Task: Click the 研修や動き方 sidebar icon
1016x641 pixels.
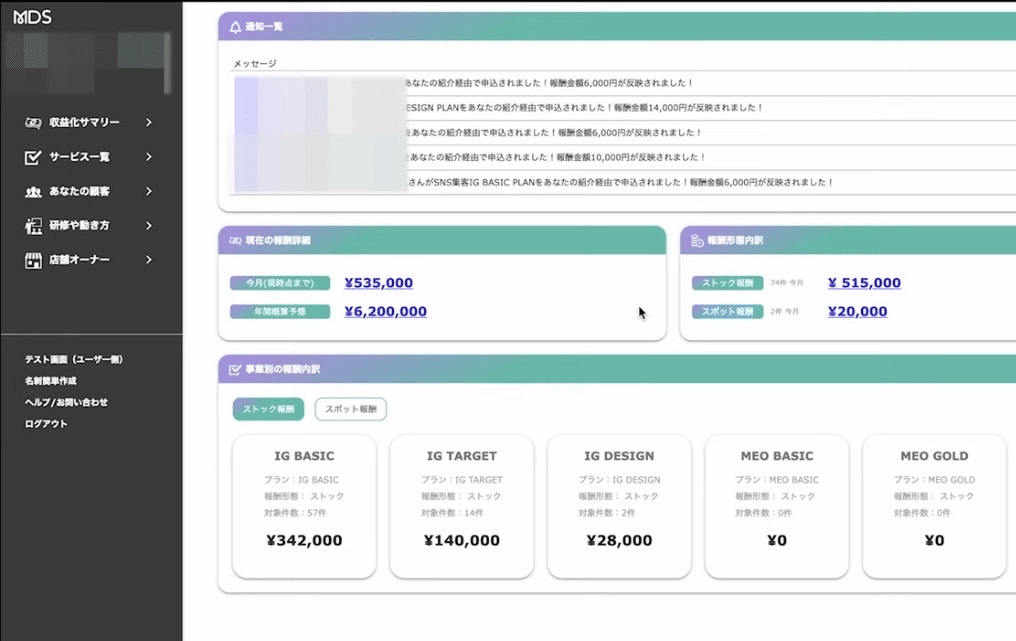Action: coord(33,225)
